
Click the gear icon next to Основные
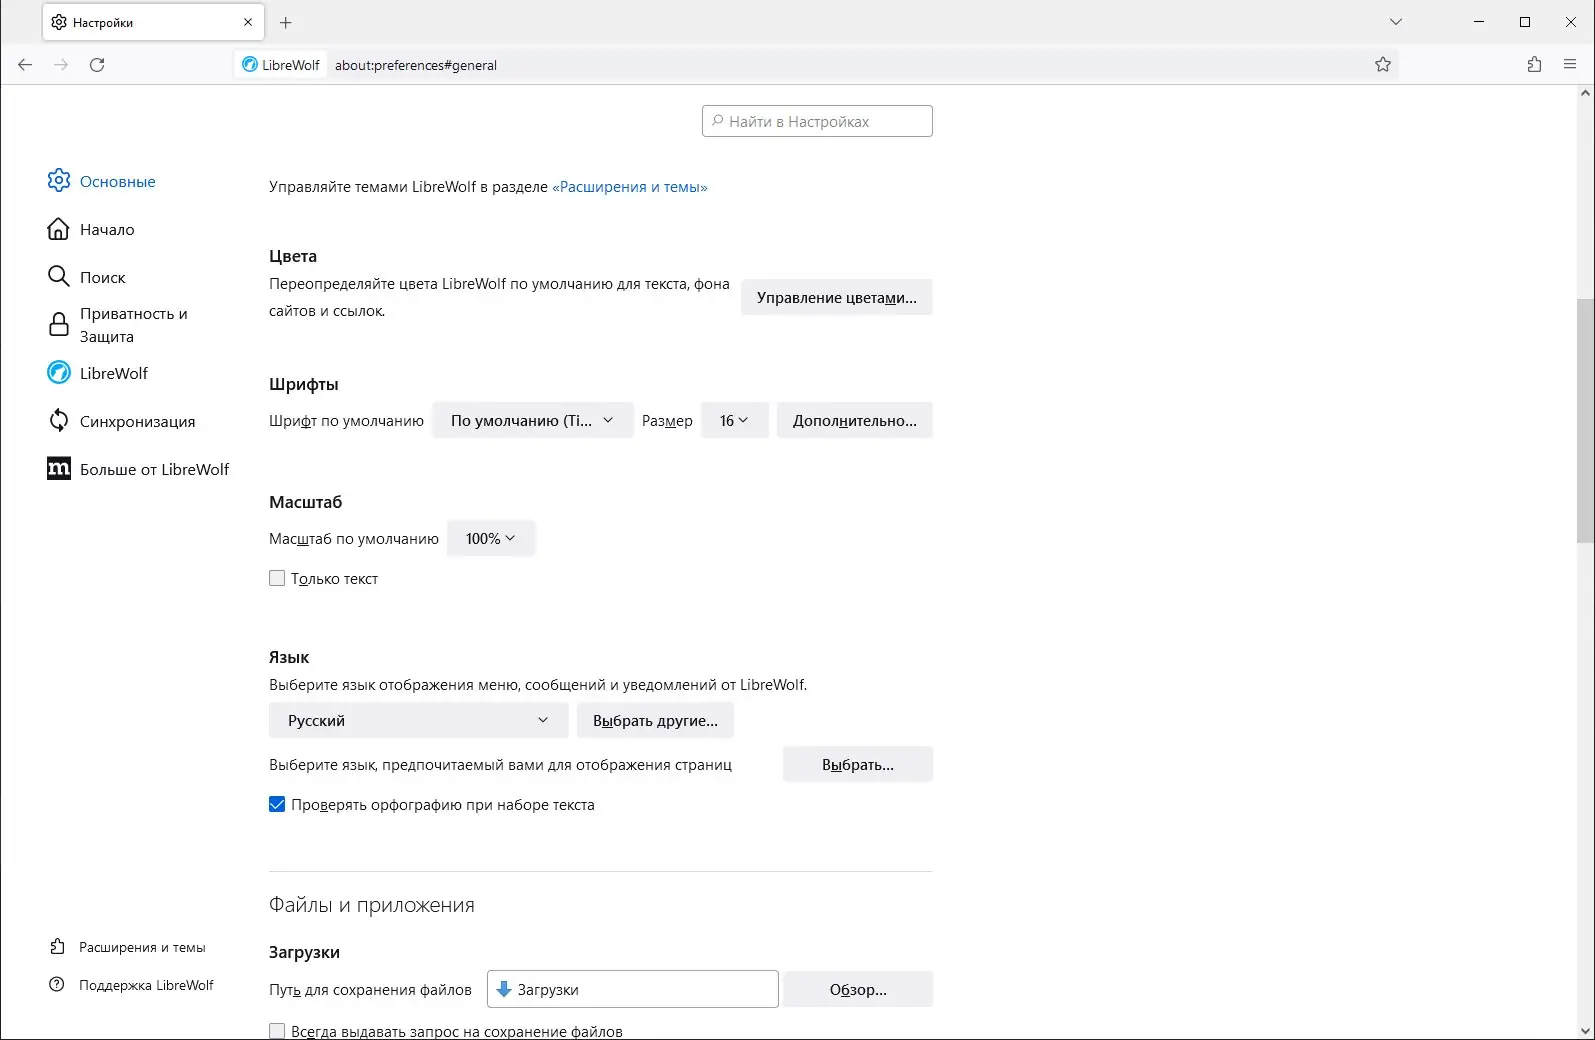pos(59,180)
